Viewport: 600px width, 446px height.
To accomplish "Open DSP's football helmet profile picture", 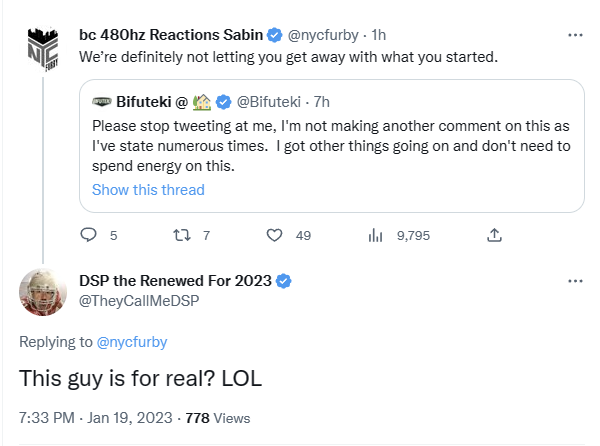I will point(43,292).
